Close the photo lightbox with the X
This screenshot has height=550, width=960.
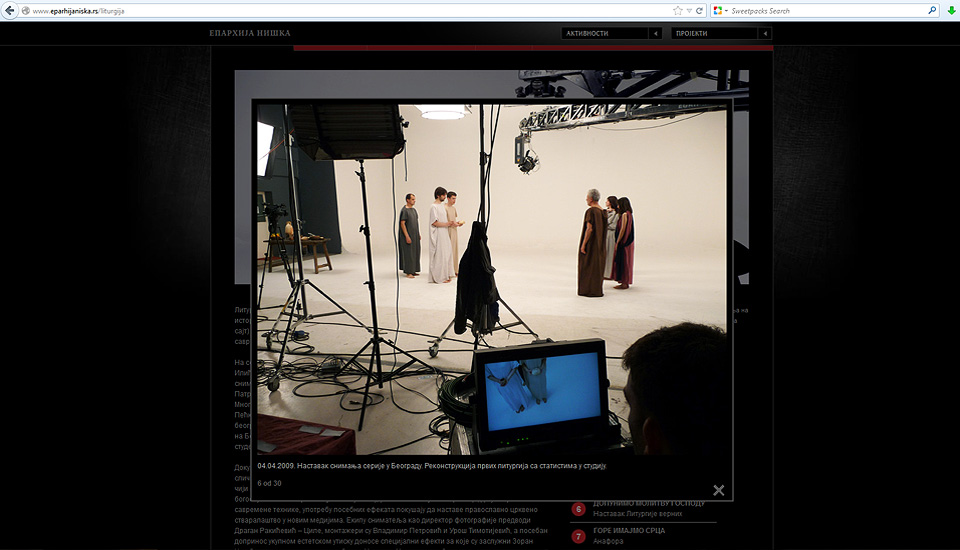[x=718, y=490]
